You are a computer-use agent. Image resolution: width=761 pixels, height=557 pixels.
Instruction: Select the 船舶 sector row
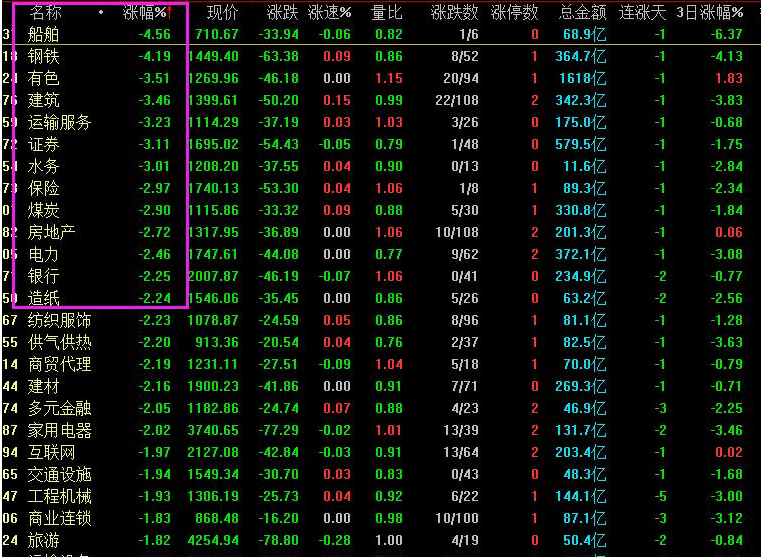pyautogui.click(x=45, y=35)
